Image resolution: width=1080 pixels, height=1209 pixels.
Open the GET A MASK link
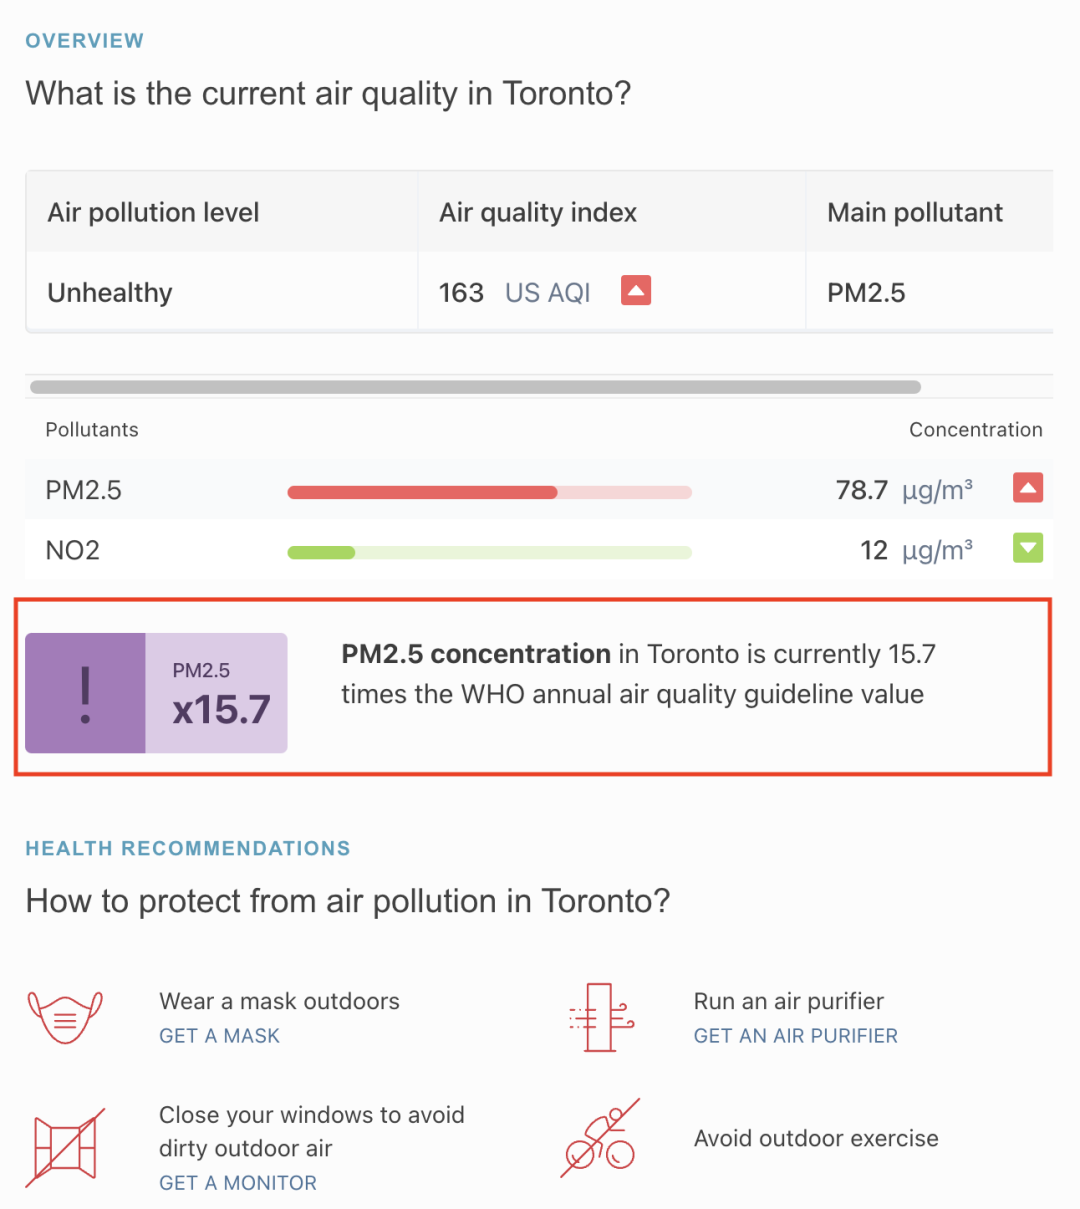[219, 1036]
